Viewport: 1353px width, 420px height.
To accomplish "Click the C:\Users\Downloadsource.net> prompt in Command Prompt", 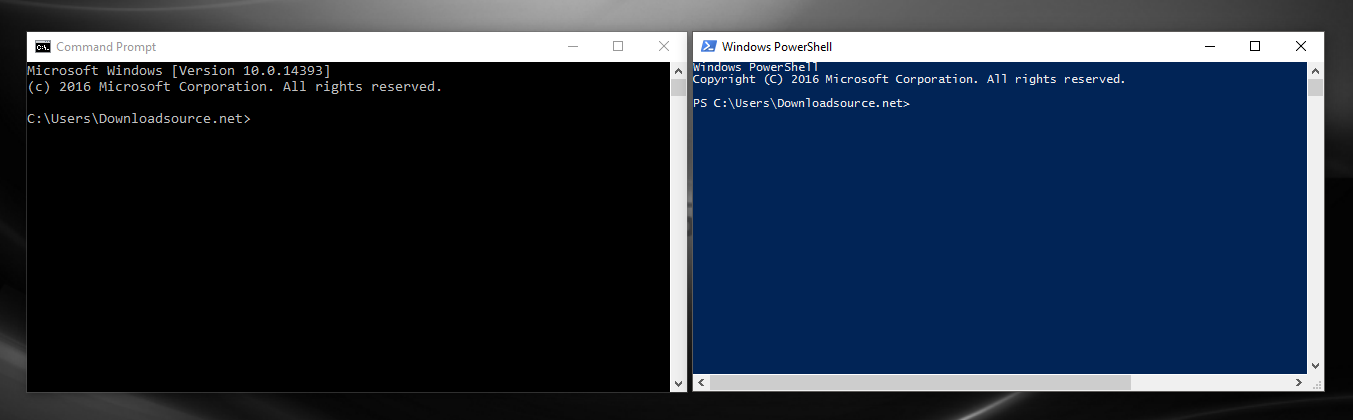I will pyautogui.click(x=138, y=119).
